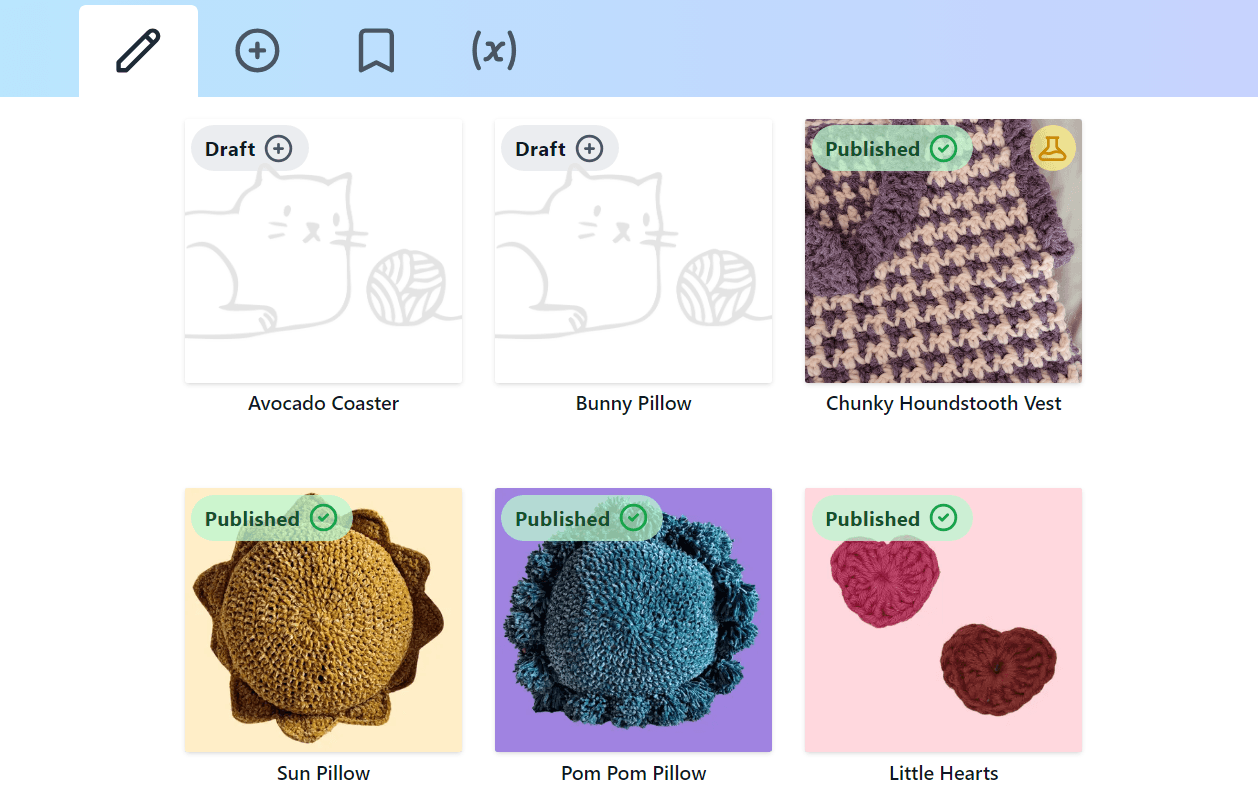This screenshot has width=1258, height=810.
Task: Open the Sun Pillow thumbnail image
Action: (322, 619)
